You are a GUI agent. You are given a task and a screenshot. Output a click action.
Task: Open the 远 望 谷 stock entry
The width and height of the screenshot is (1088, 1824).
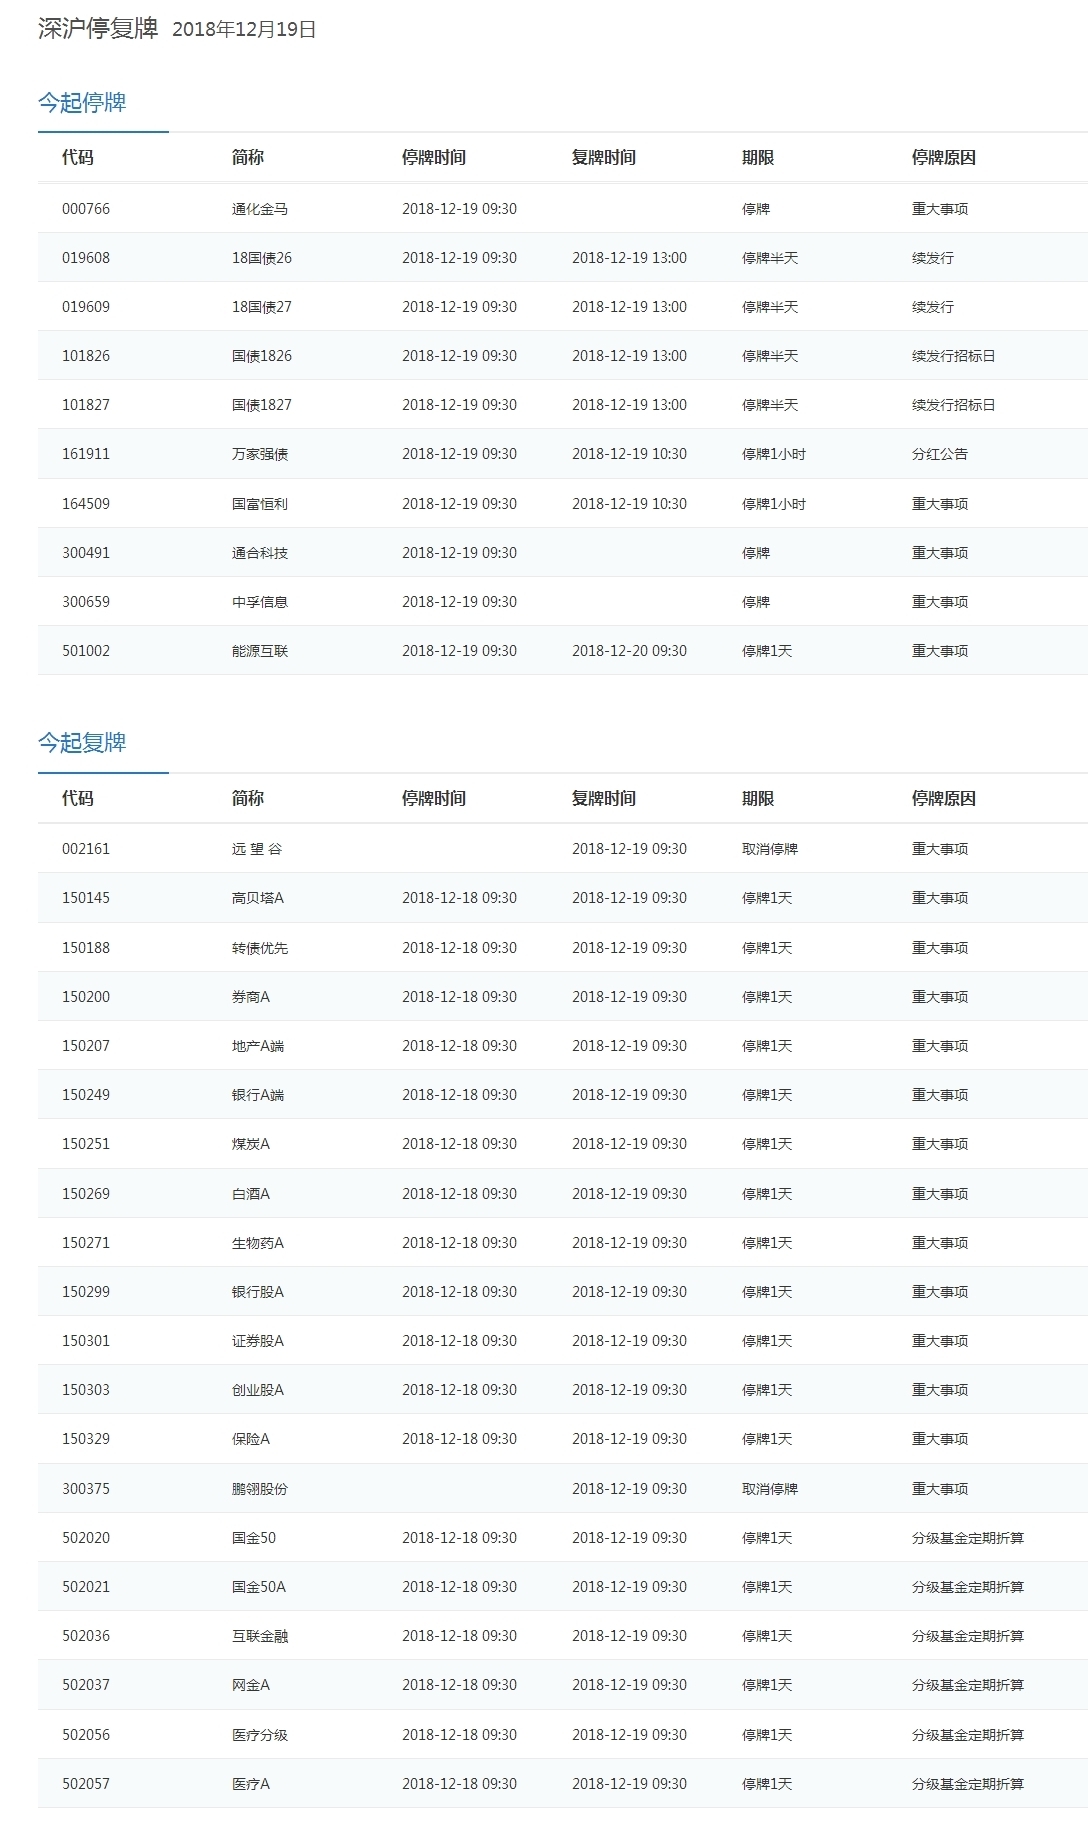257,849
